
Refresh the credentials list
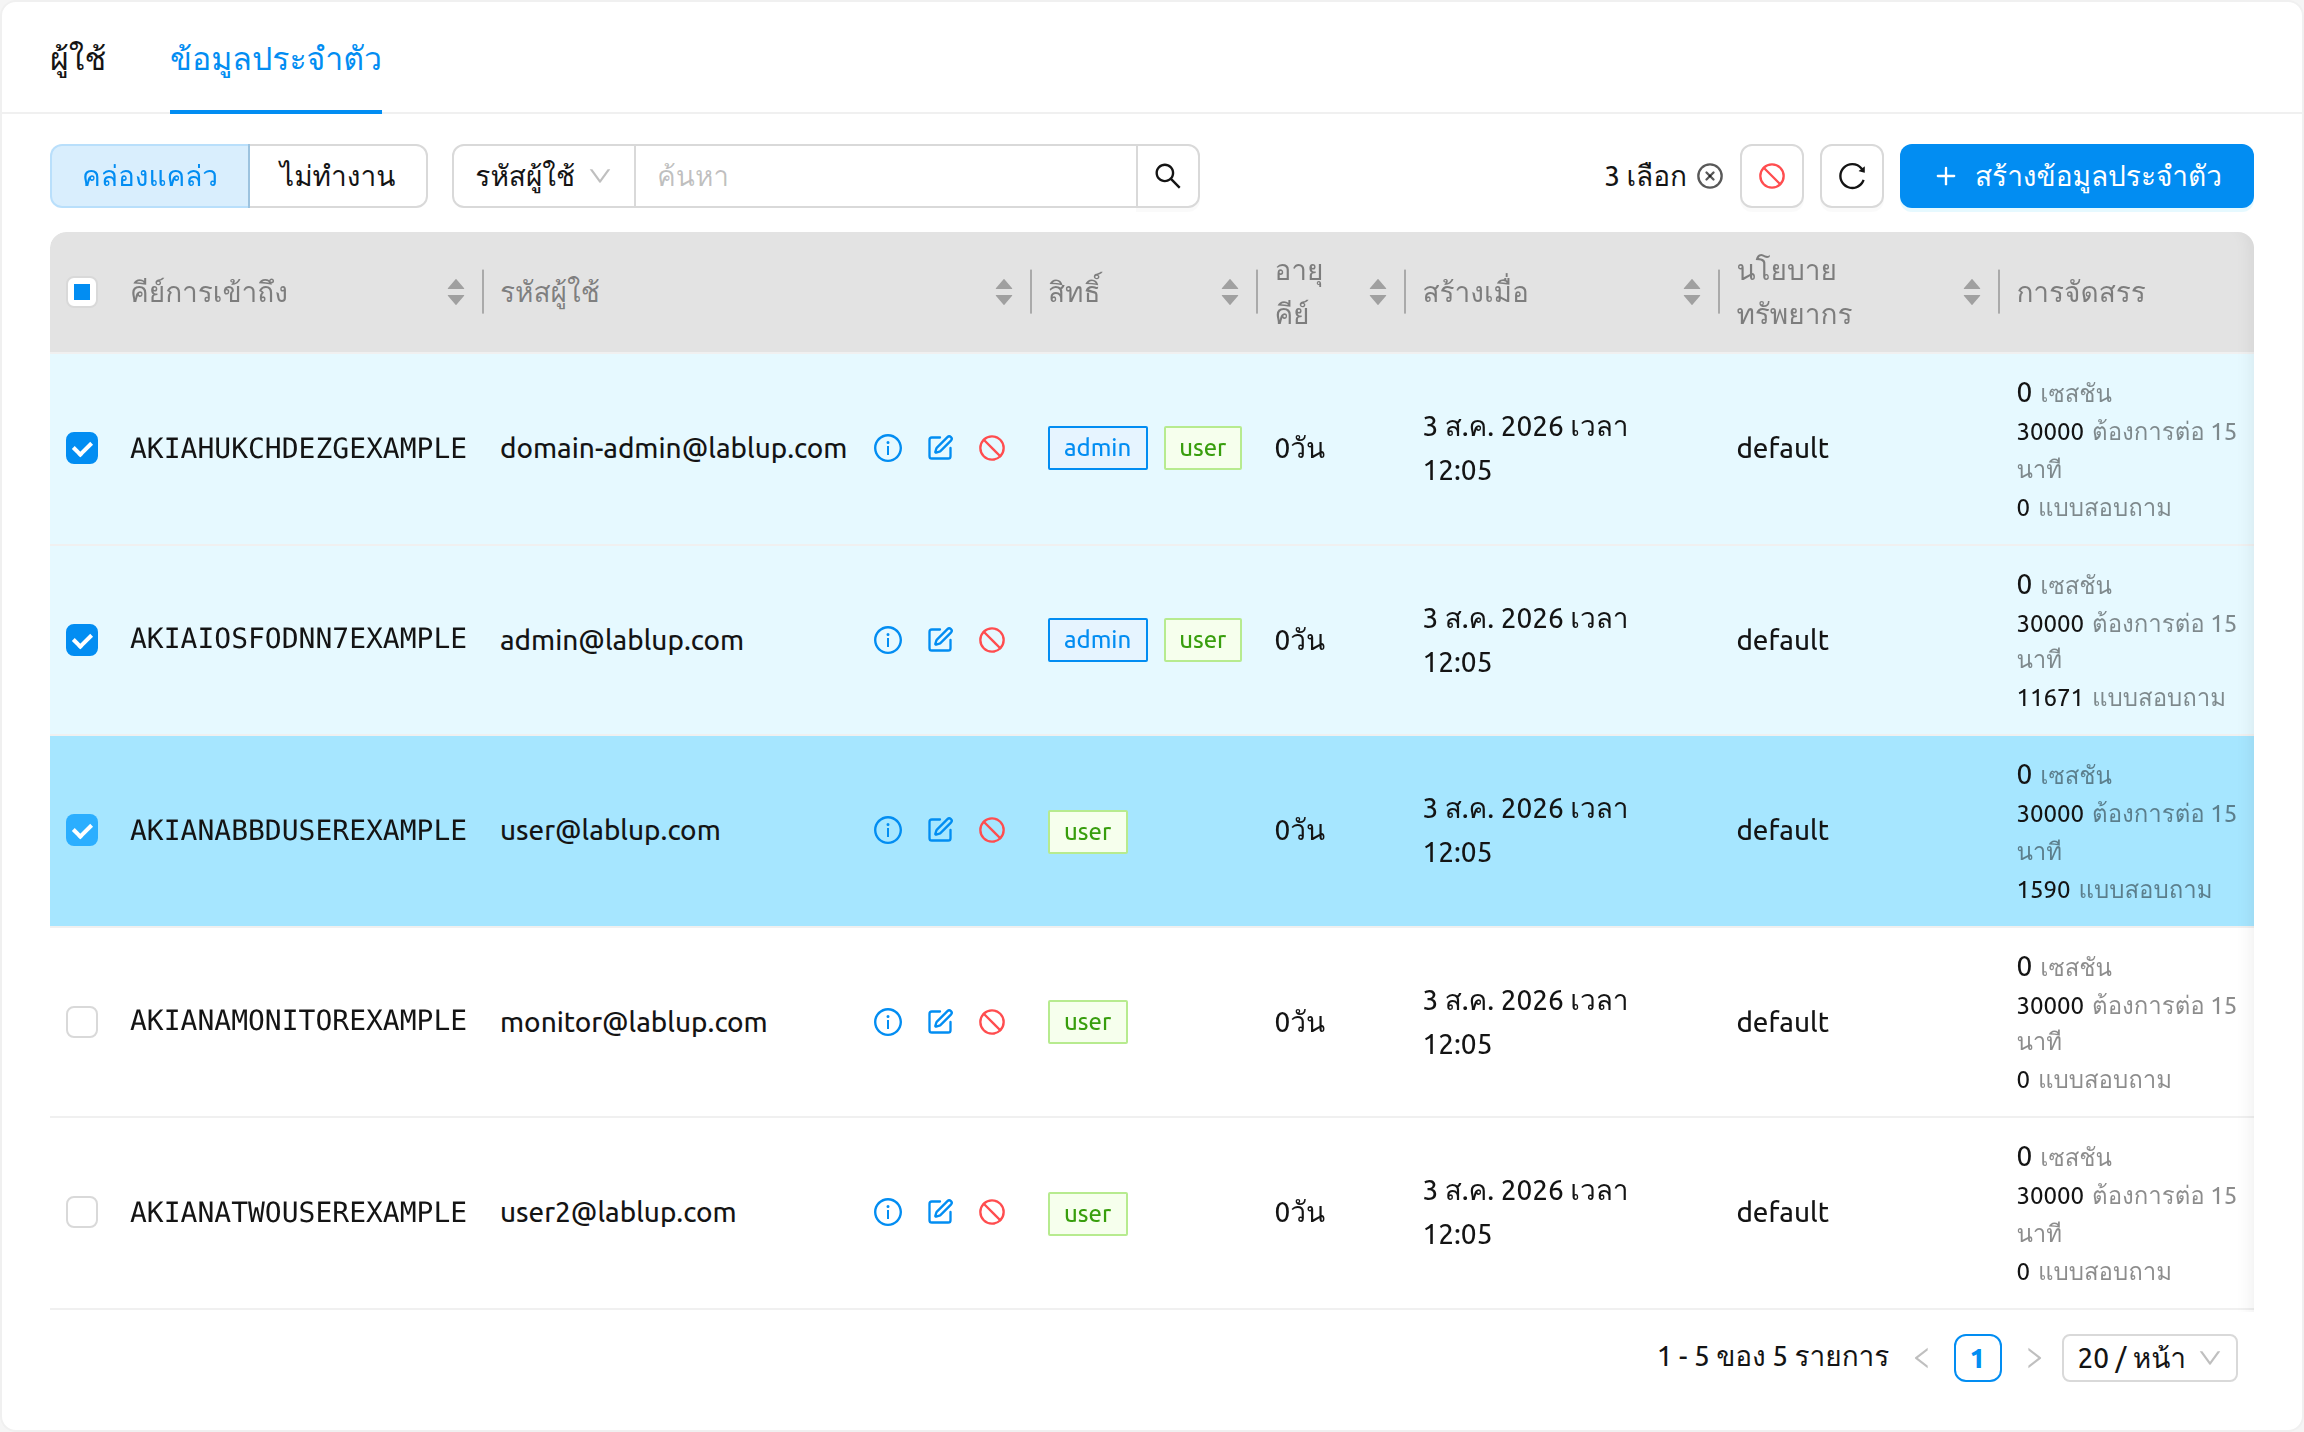pos(1852,176)
